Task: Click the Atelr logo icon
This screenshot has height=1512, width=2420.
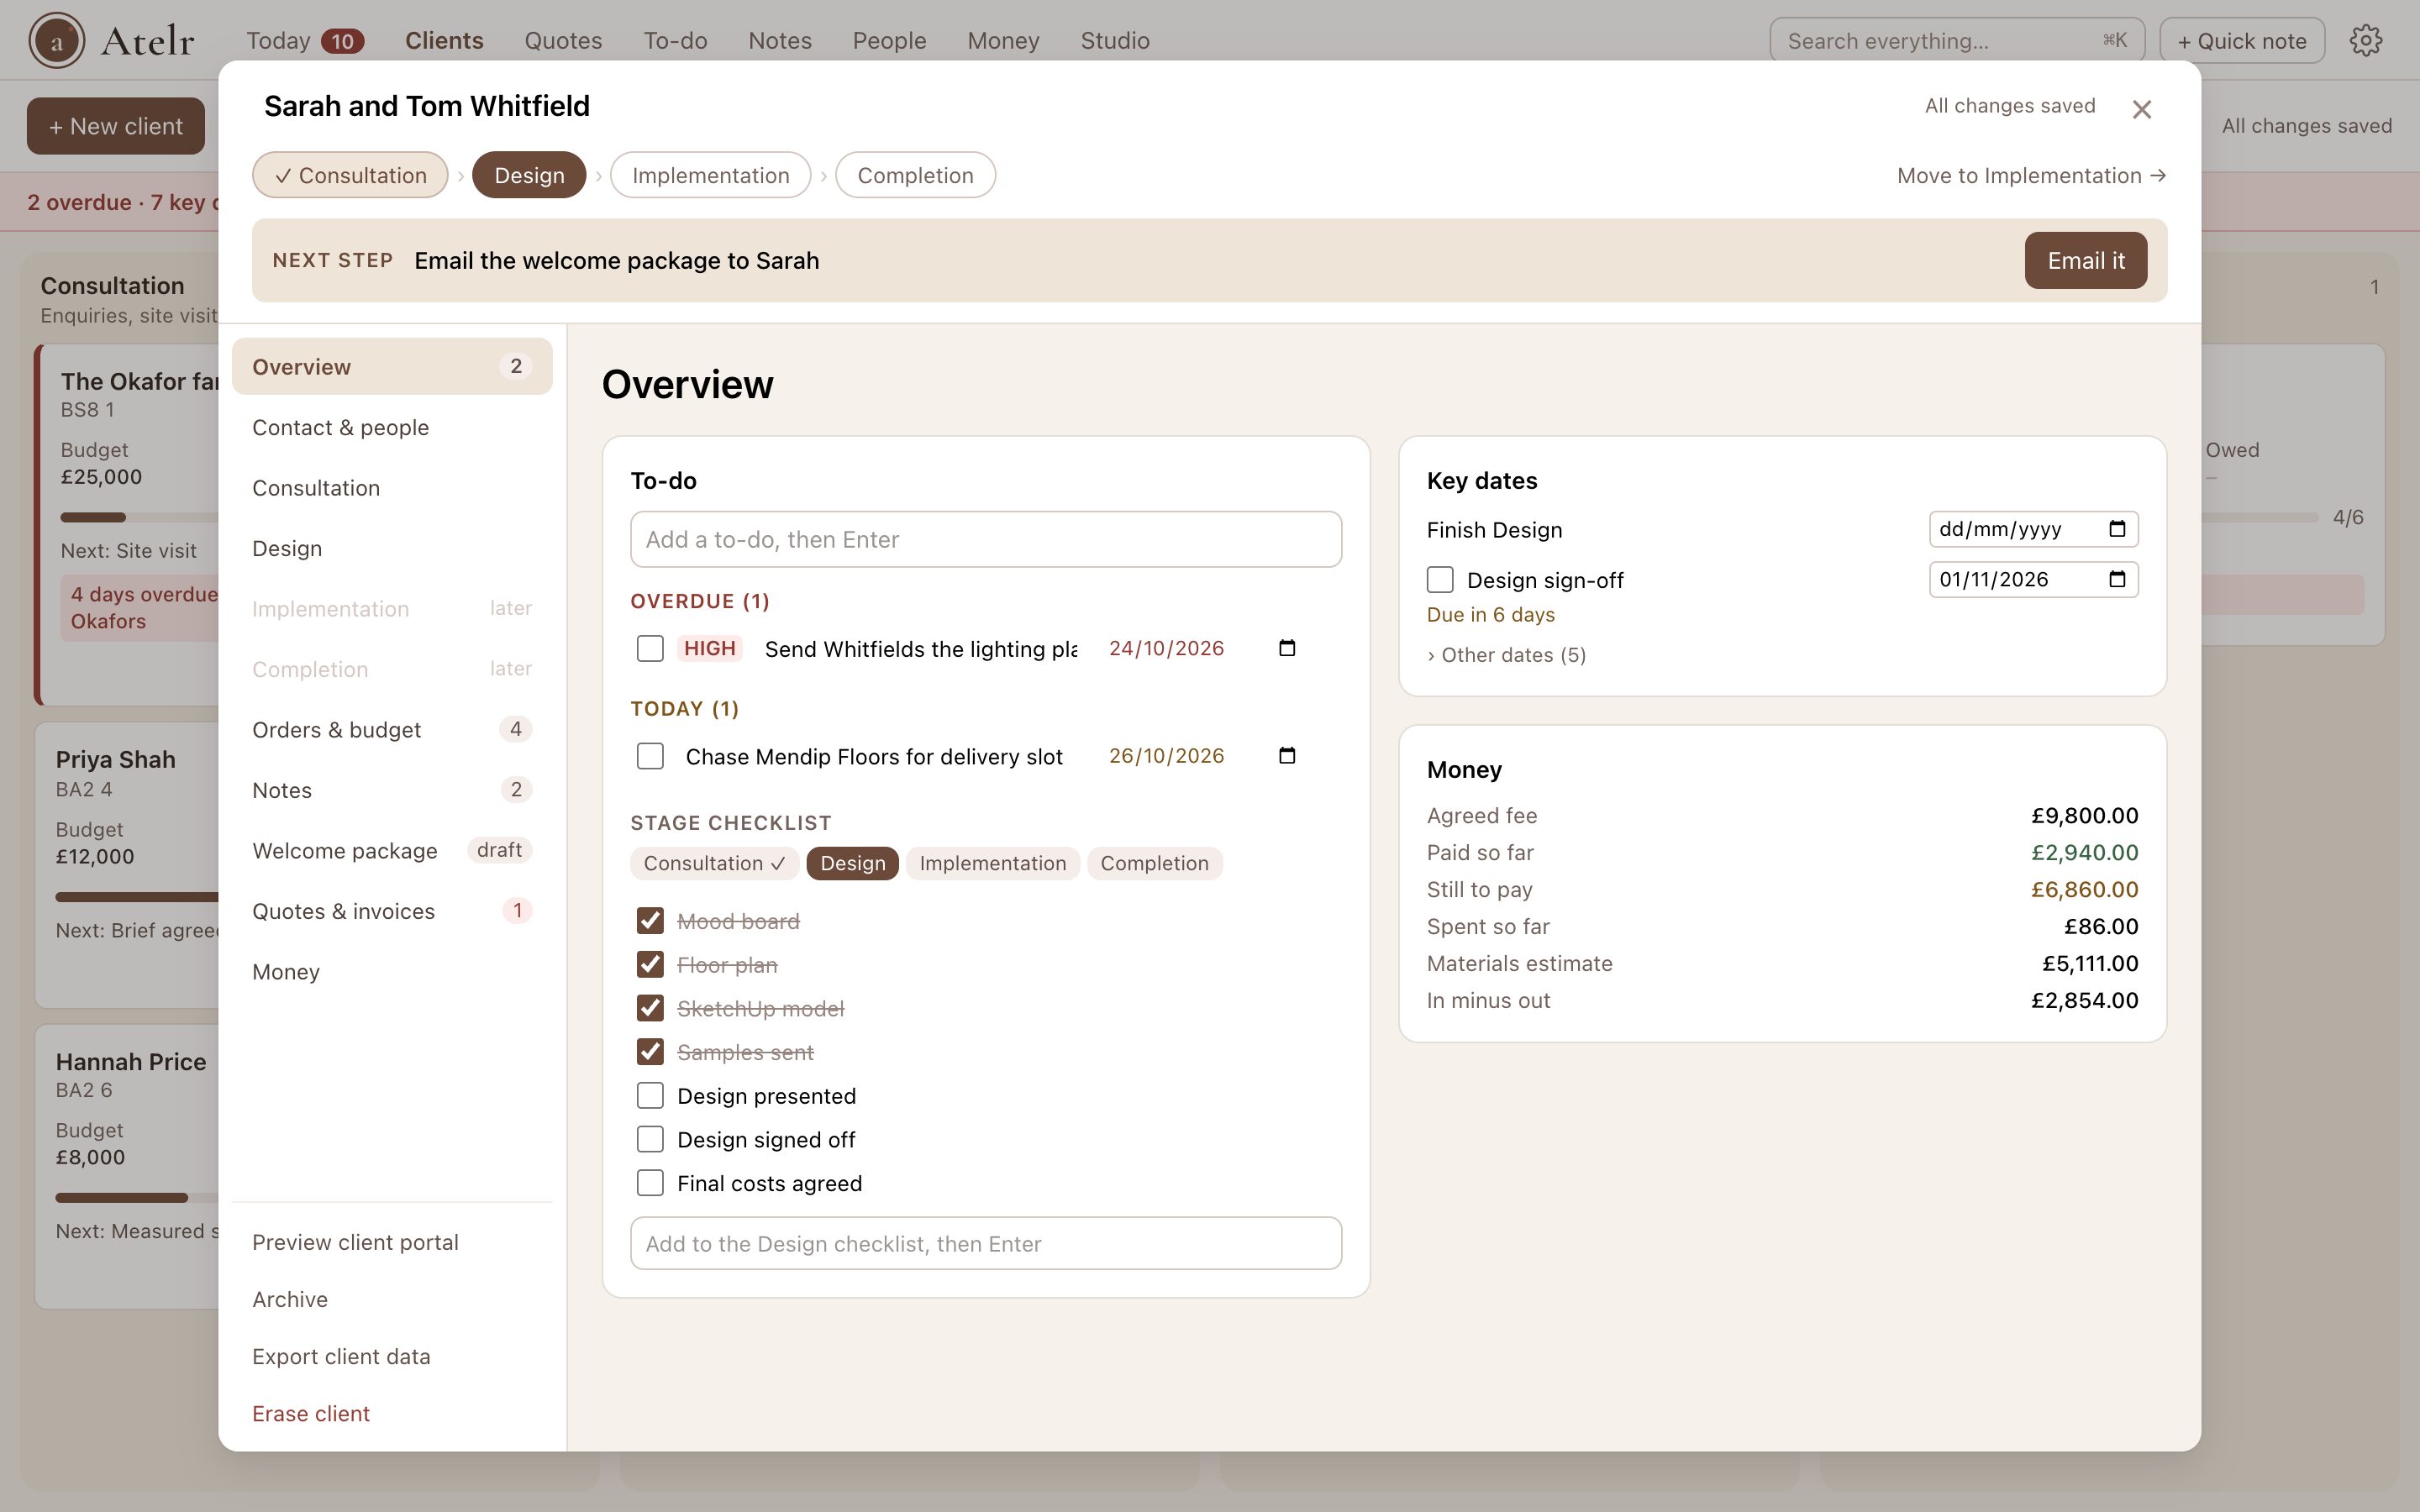Action: (x=56, y=41)
